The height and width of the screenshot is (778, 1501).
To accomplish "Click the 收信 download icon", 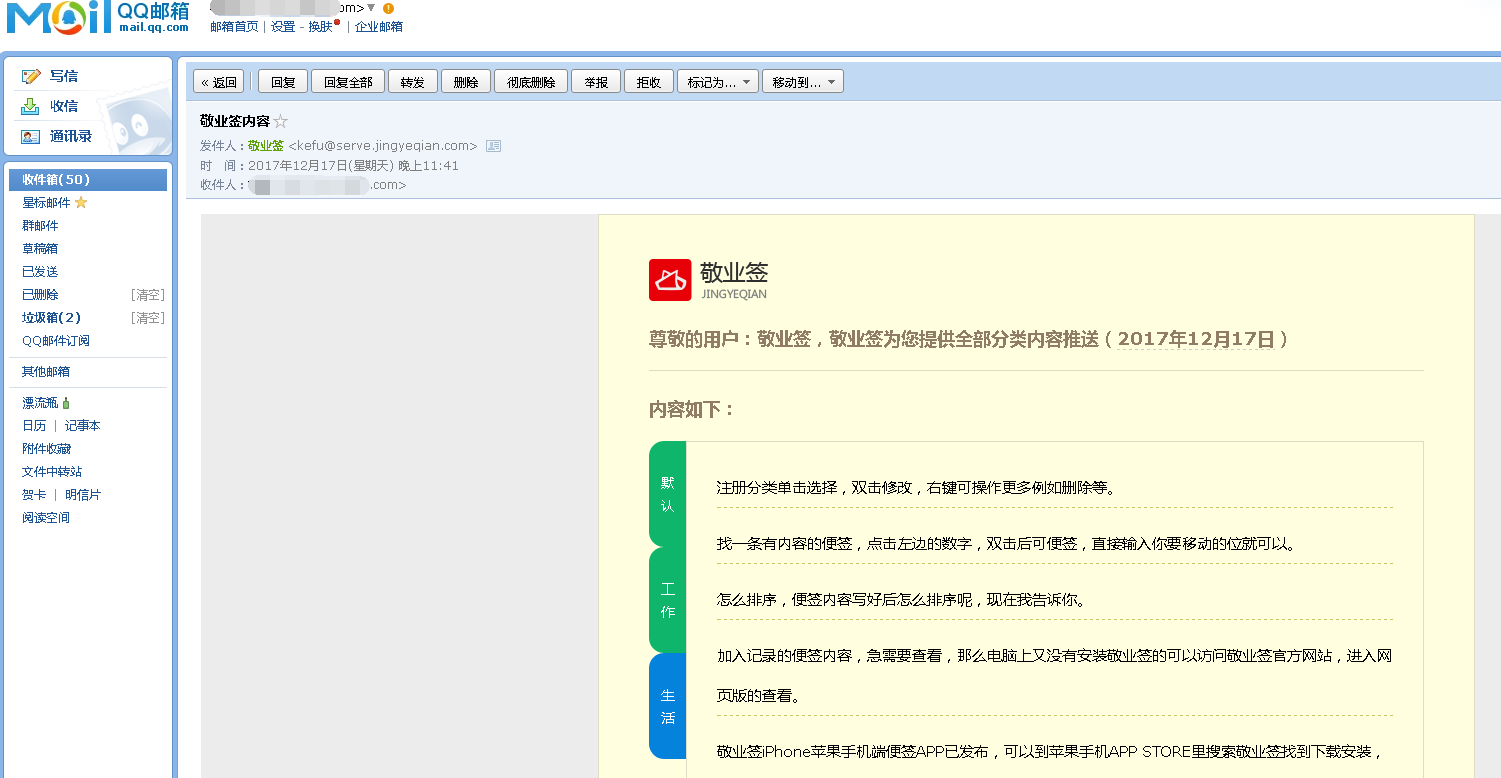I will [x=31, y=106].
